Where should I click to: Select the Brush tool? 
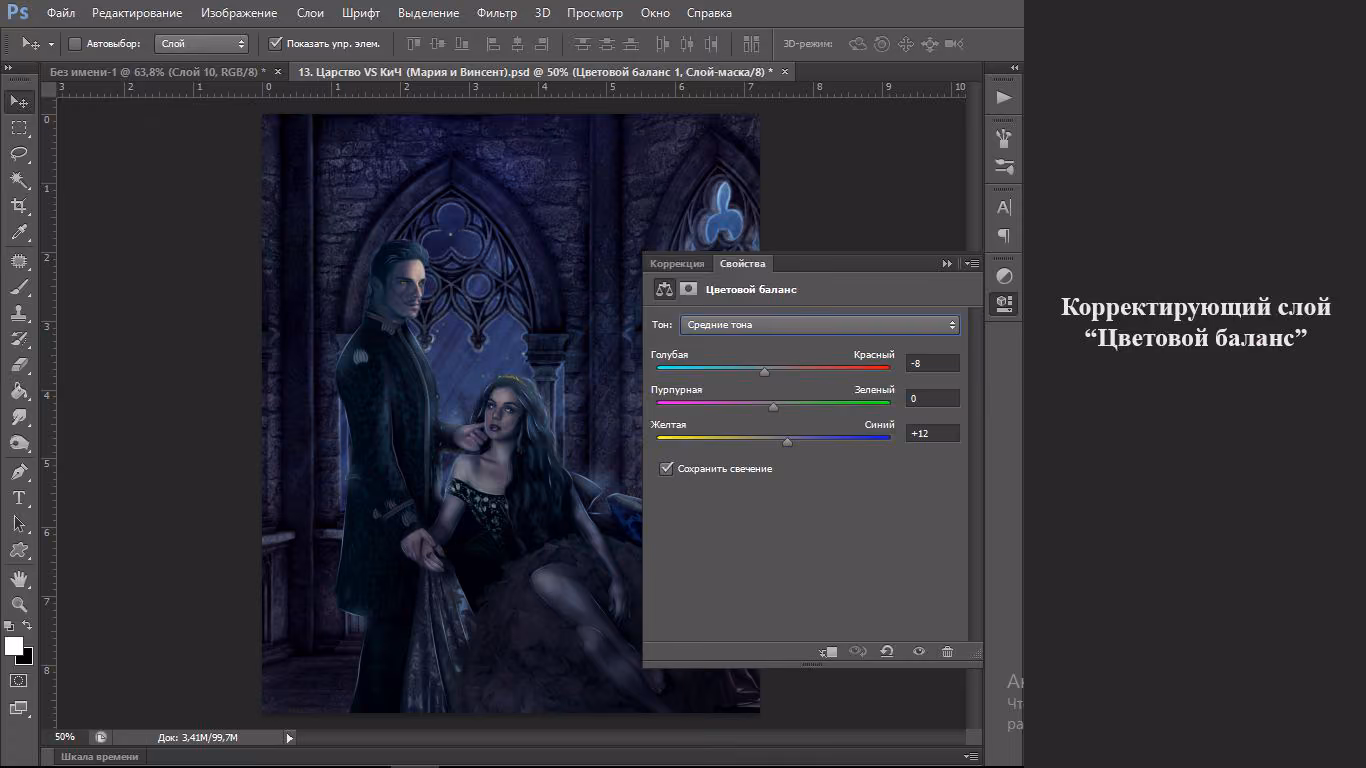point(19,288)
